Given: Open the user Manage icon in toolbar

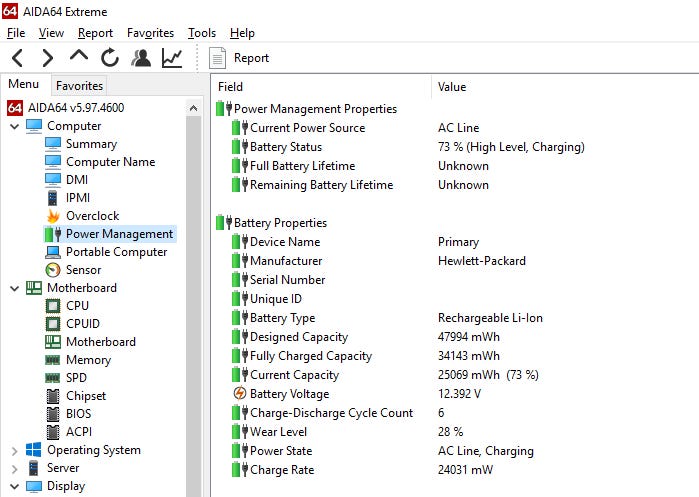Looking at the screenshot, I should pos(141,58).
